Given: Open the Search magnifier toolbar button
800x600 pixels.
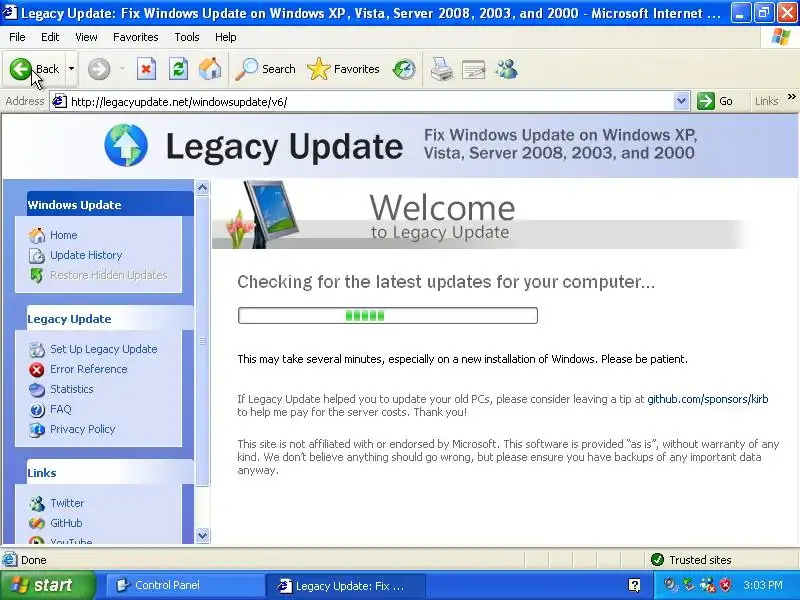Looking at the screenshot, I should tap(265, 69).
